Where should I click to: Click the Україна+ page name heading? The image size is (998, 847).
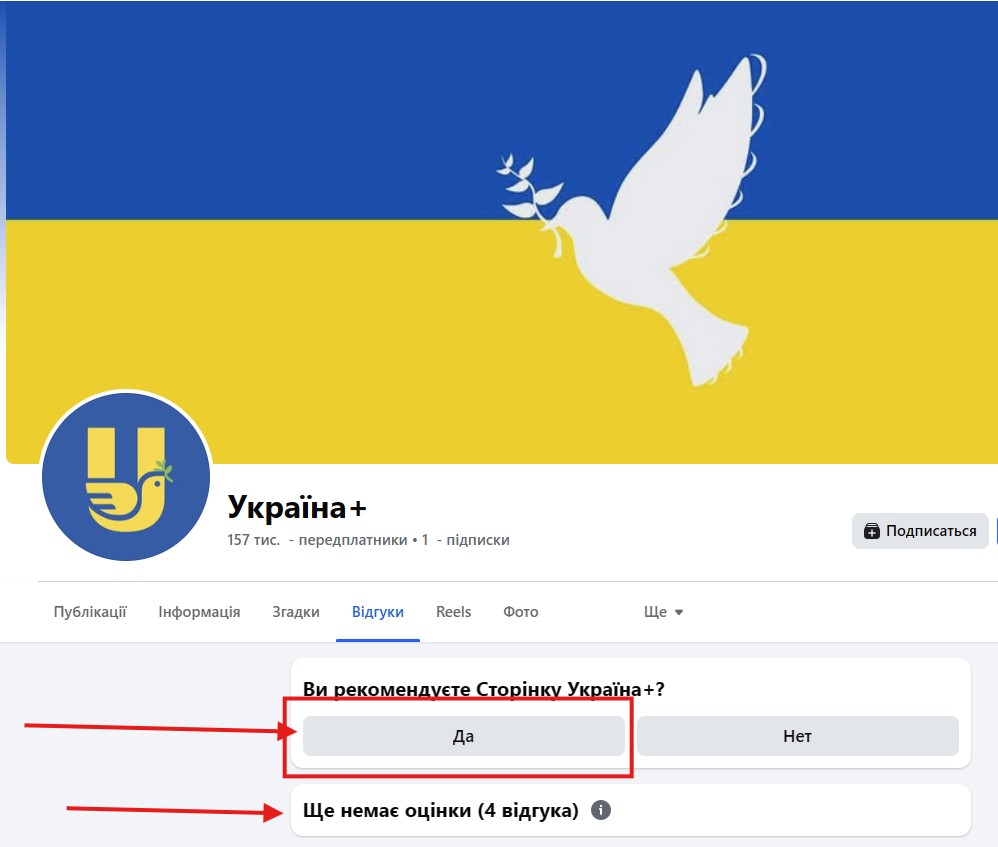point(297,507)
